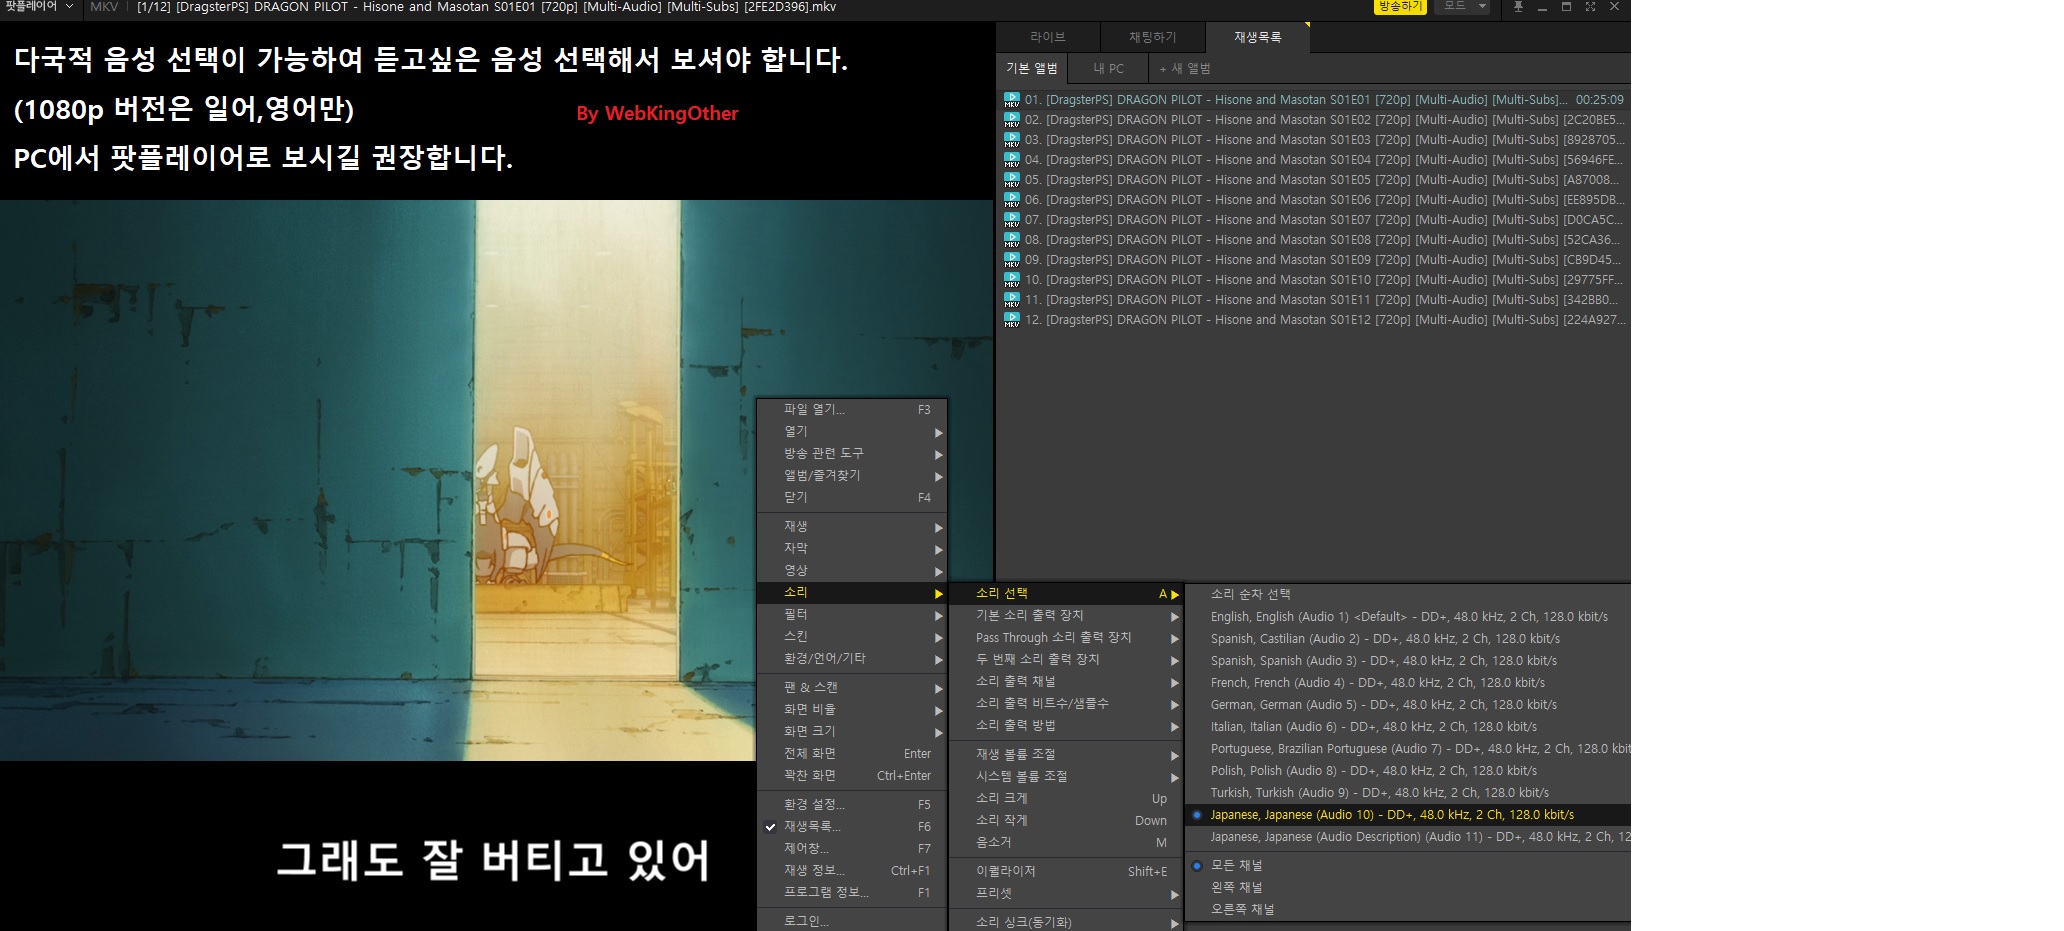
Task: Select Polish (Audio 8) audio track
Action: [1407, 771]
